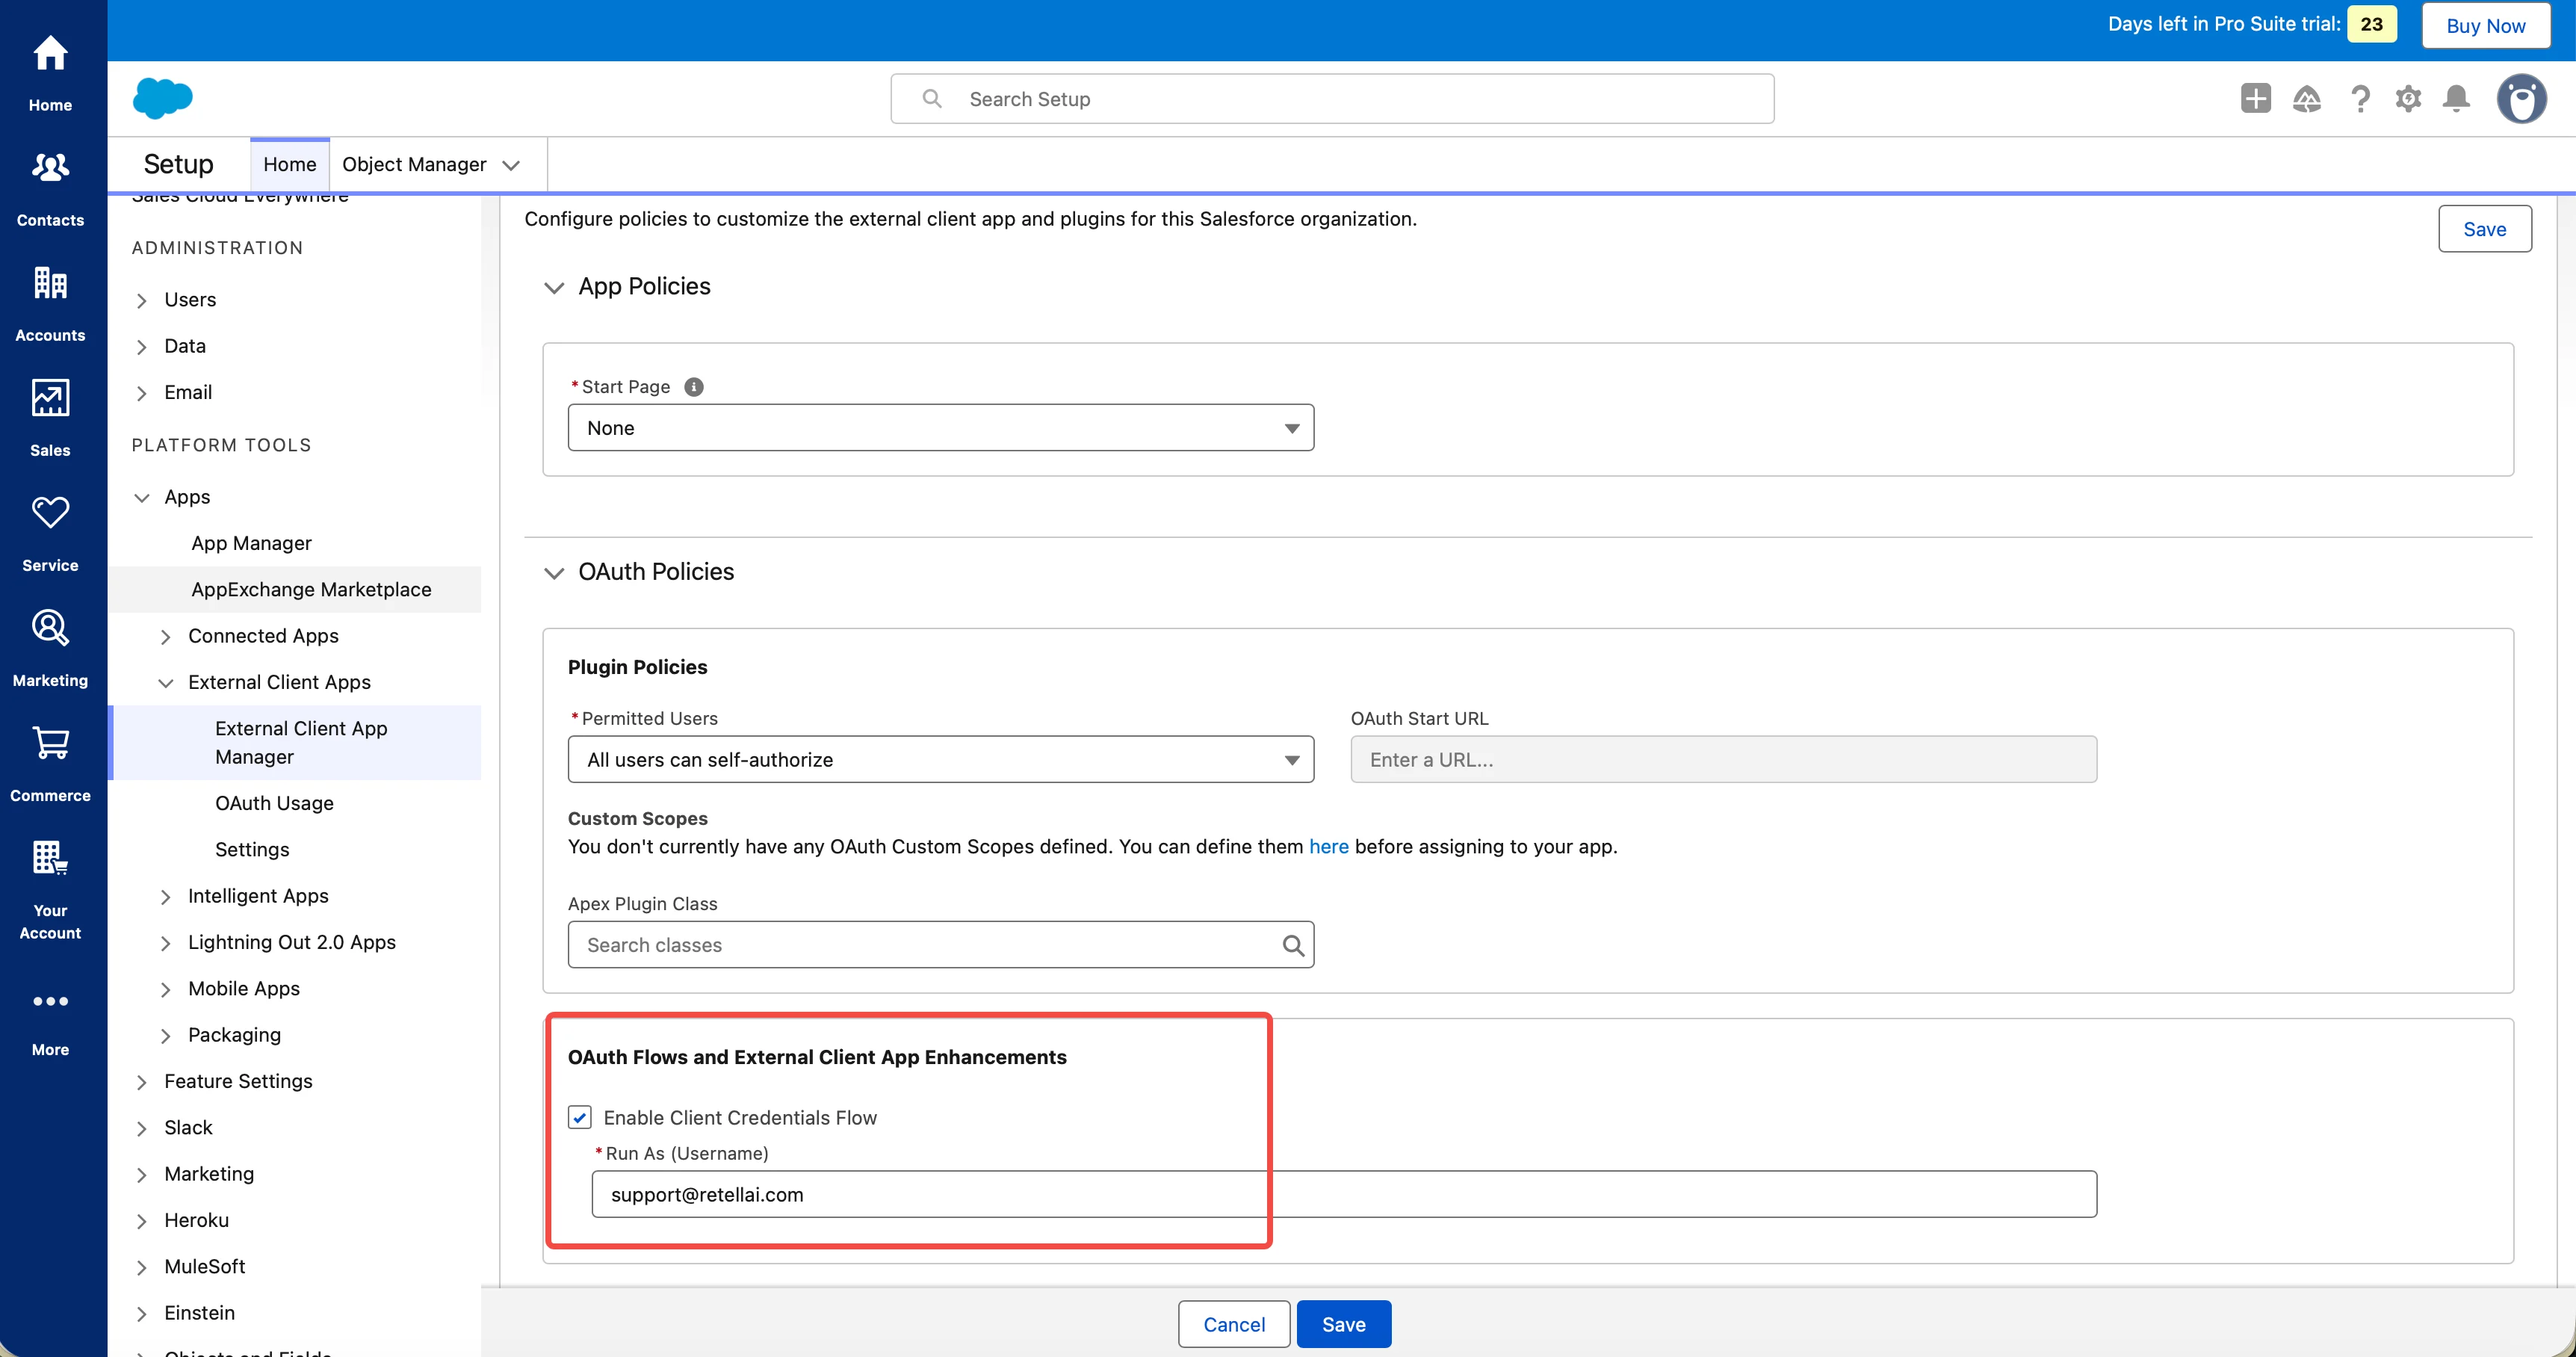The width and height of the screenshot is (2576, 1357).
Task: Click the Run As Username field
Action: (1344, 1194)
